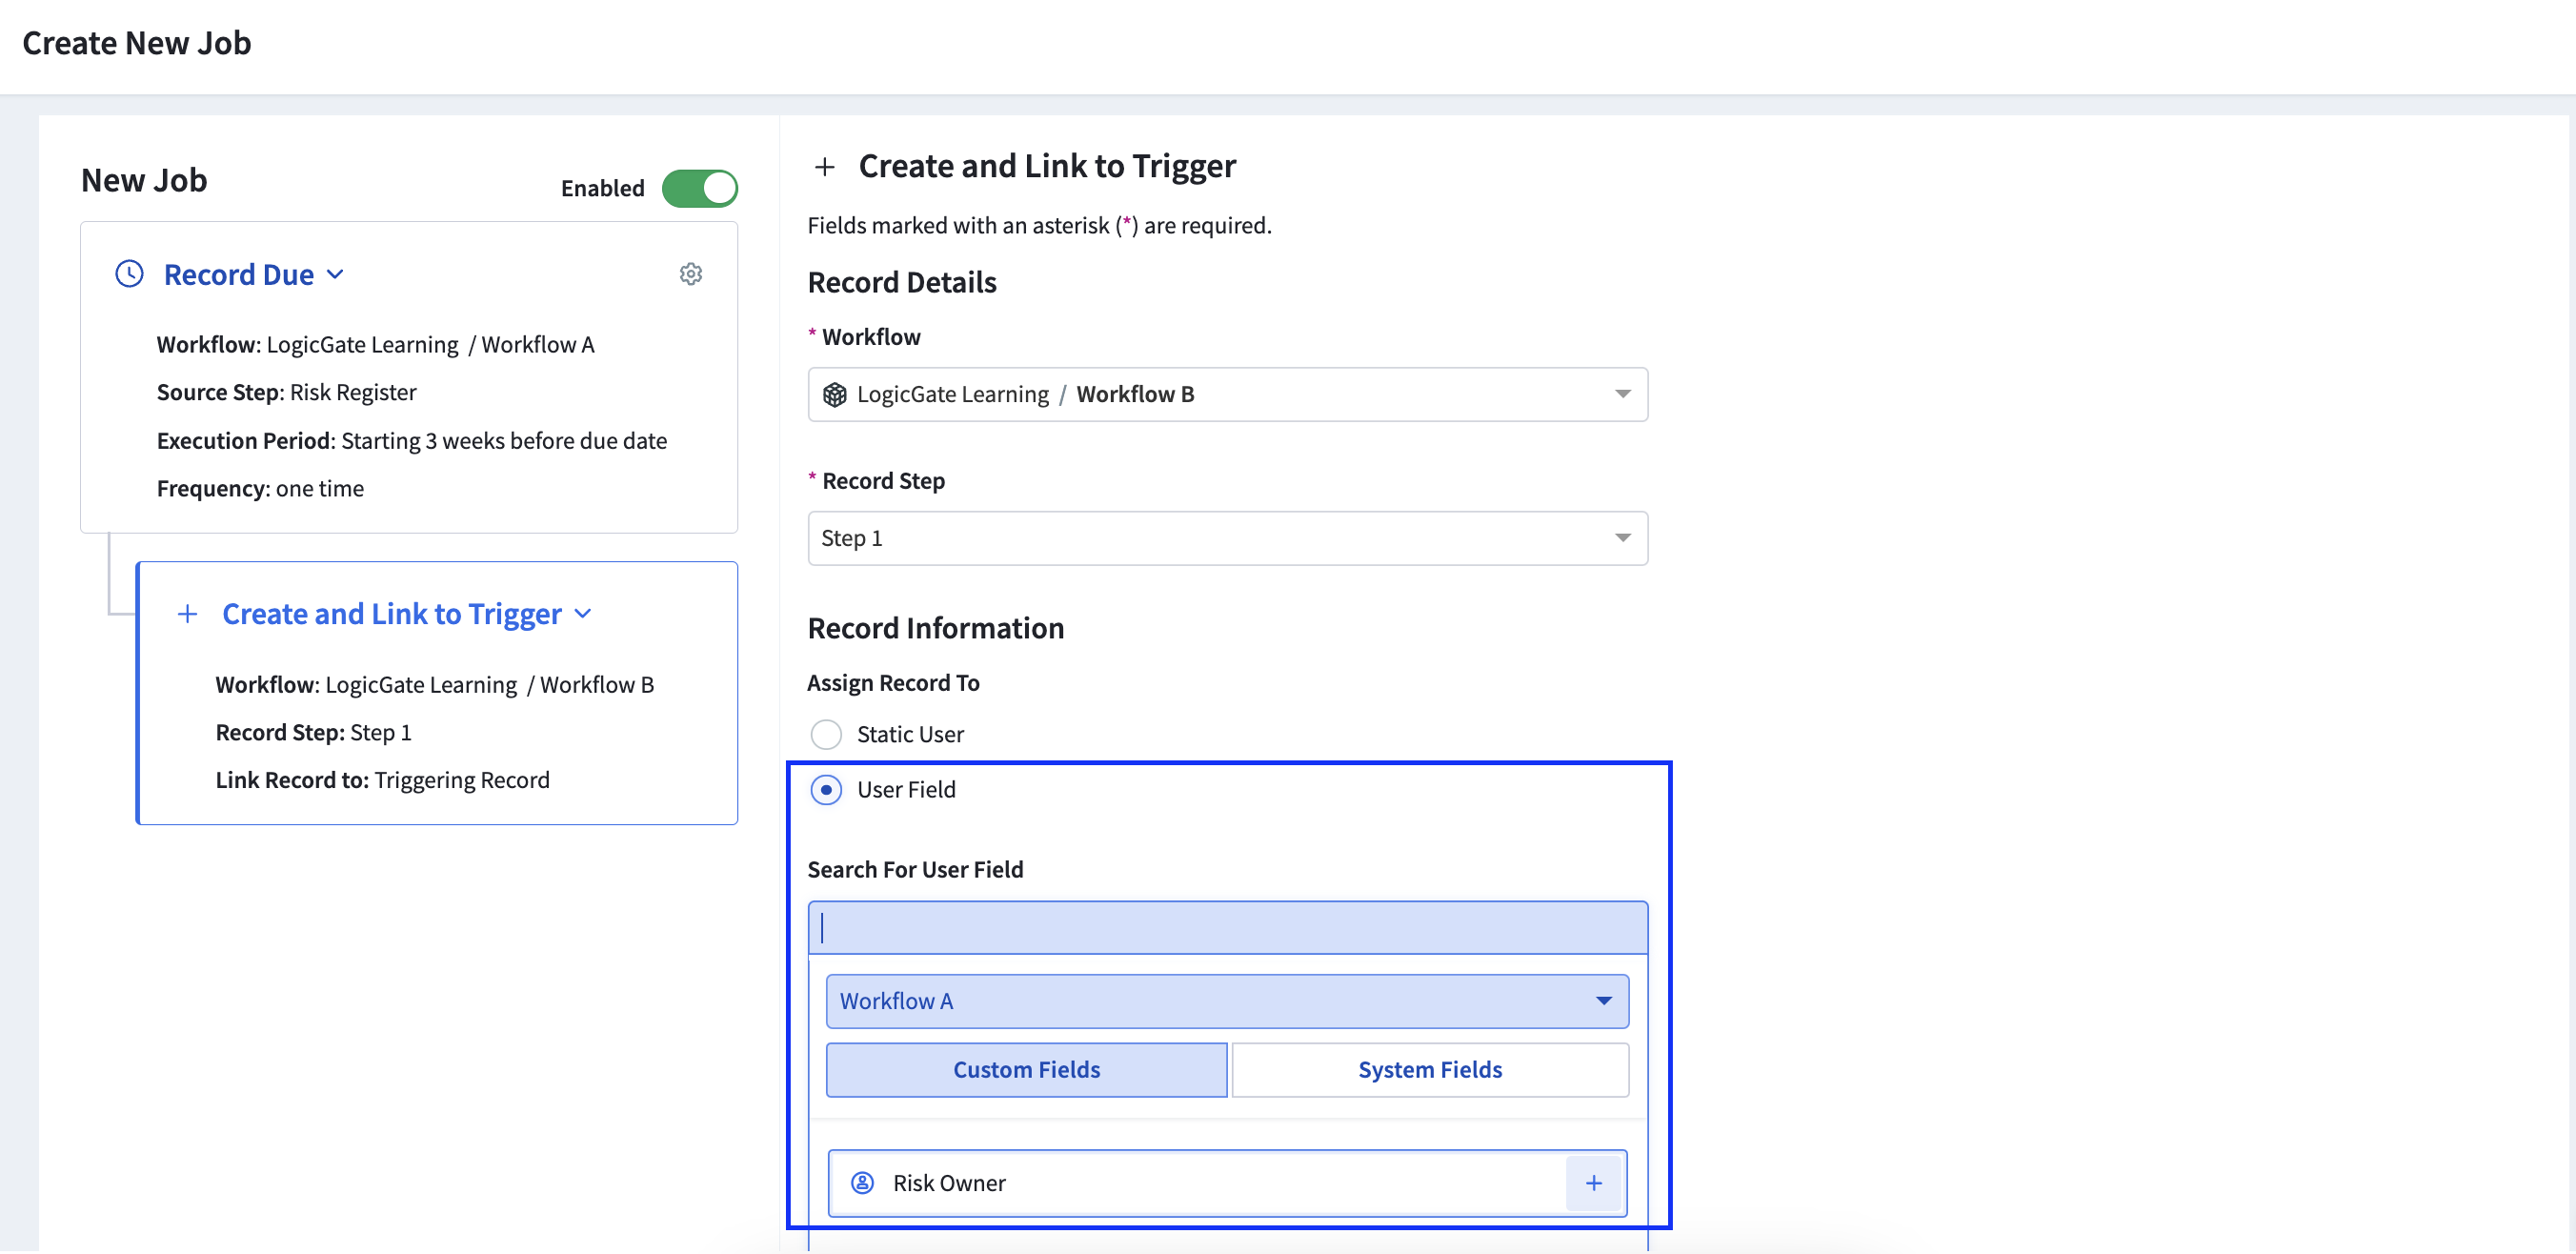
Task: Add Risk Owner with plus button
Action: click(1593, 1183)
